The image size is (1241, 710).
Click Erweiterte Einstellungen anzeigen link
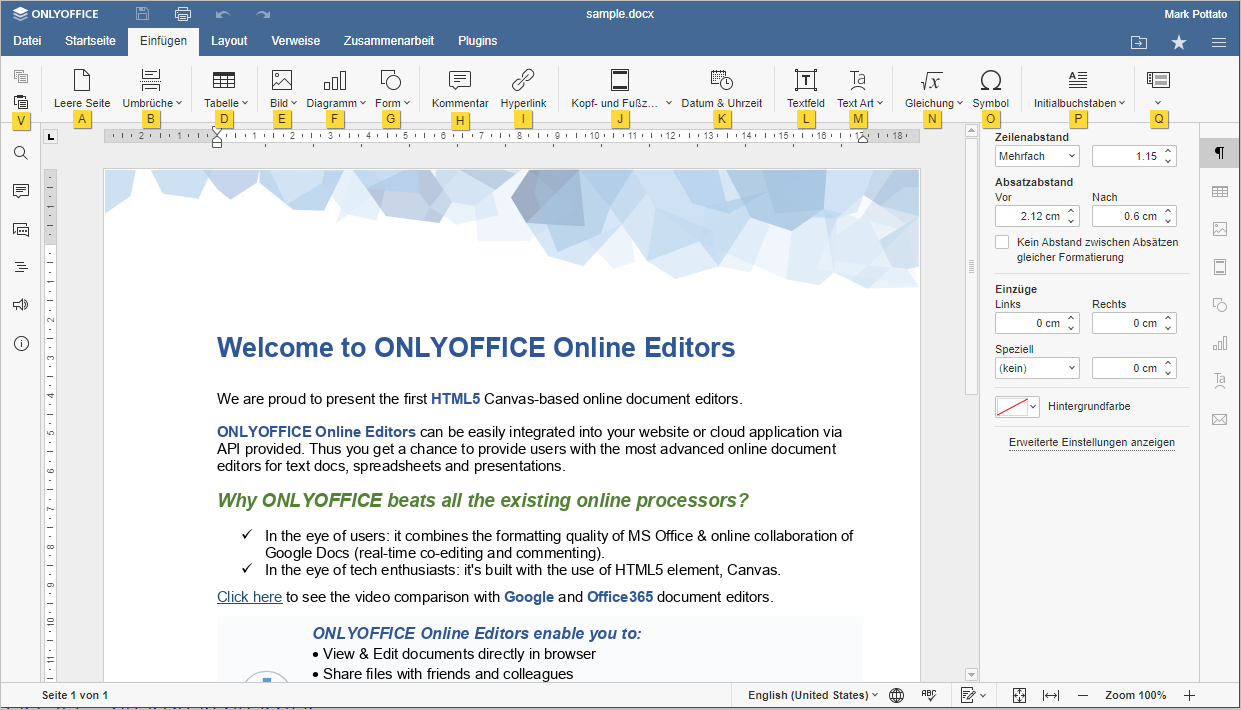(x=1092, y=442)
